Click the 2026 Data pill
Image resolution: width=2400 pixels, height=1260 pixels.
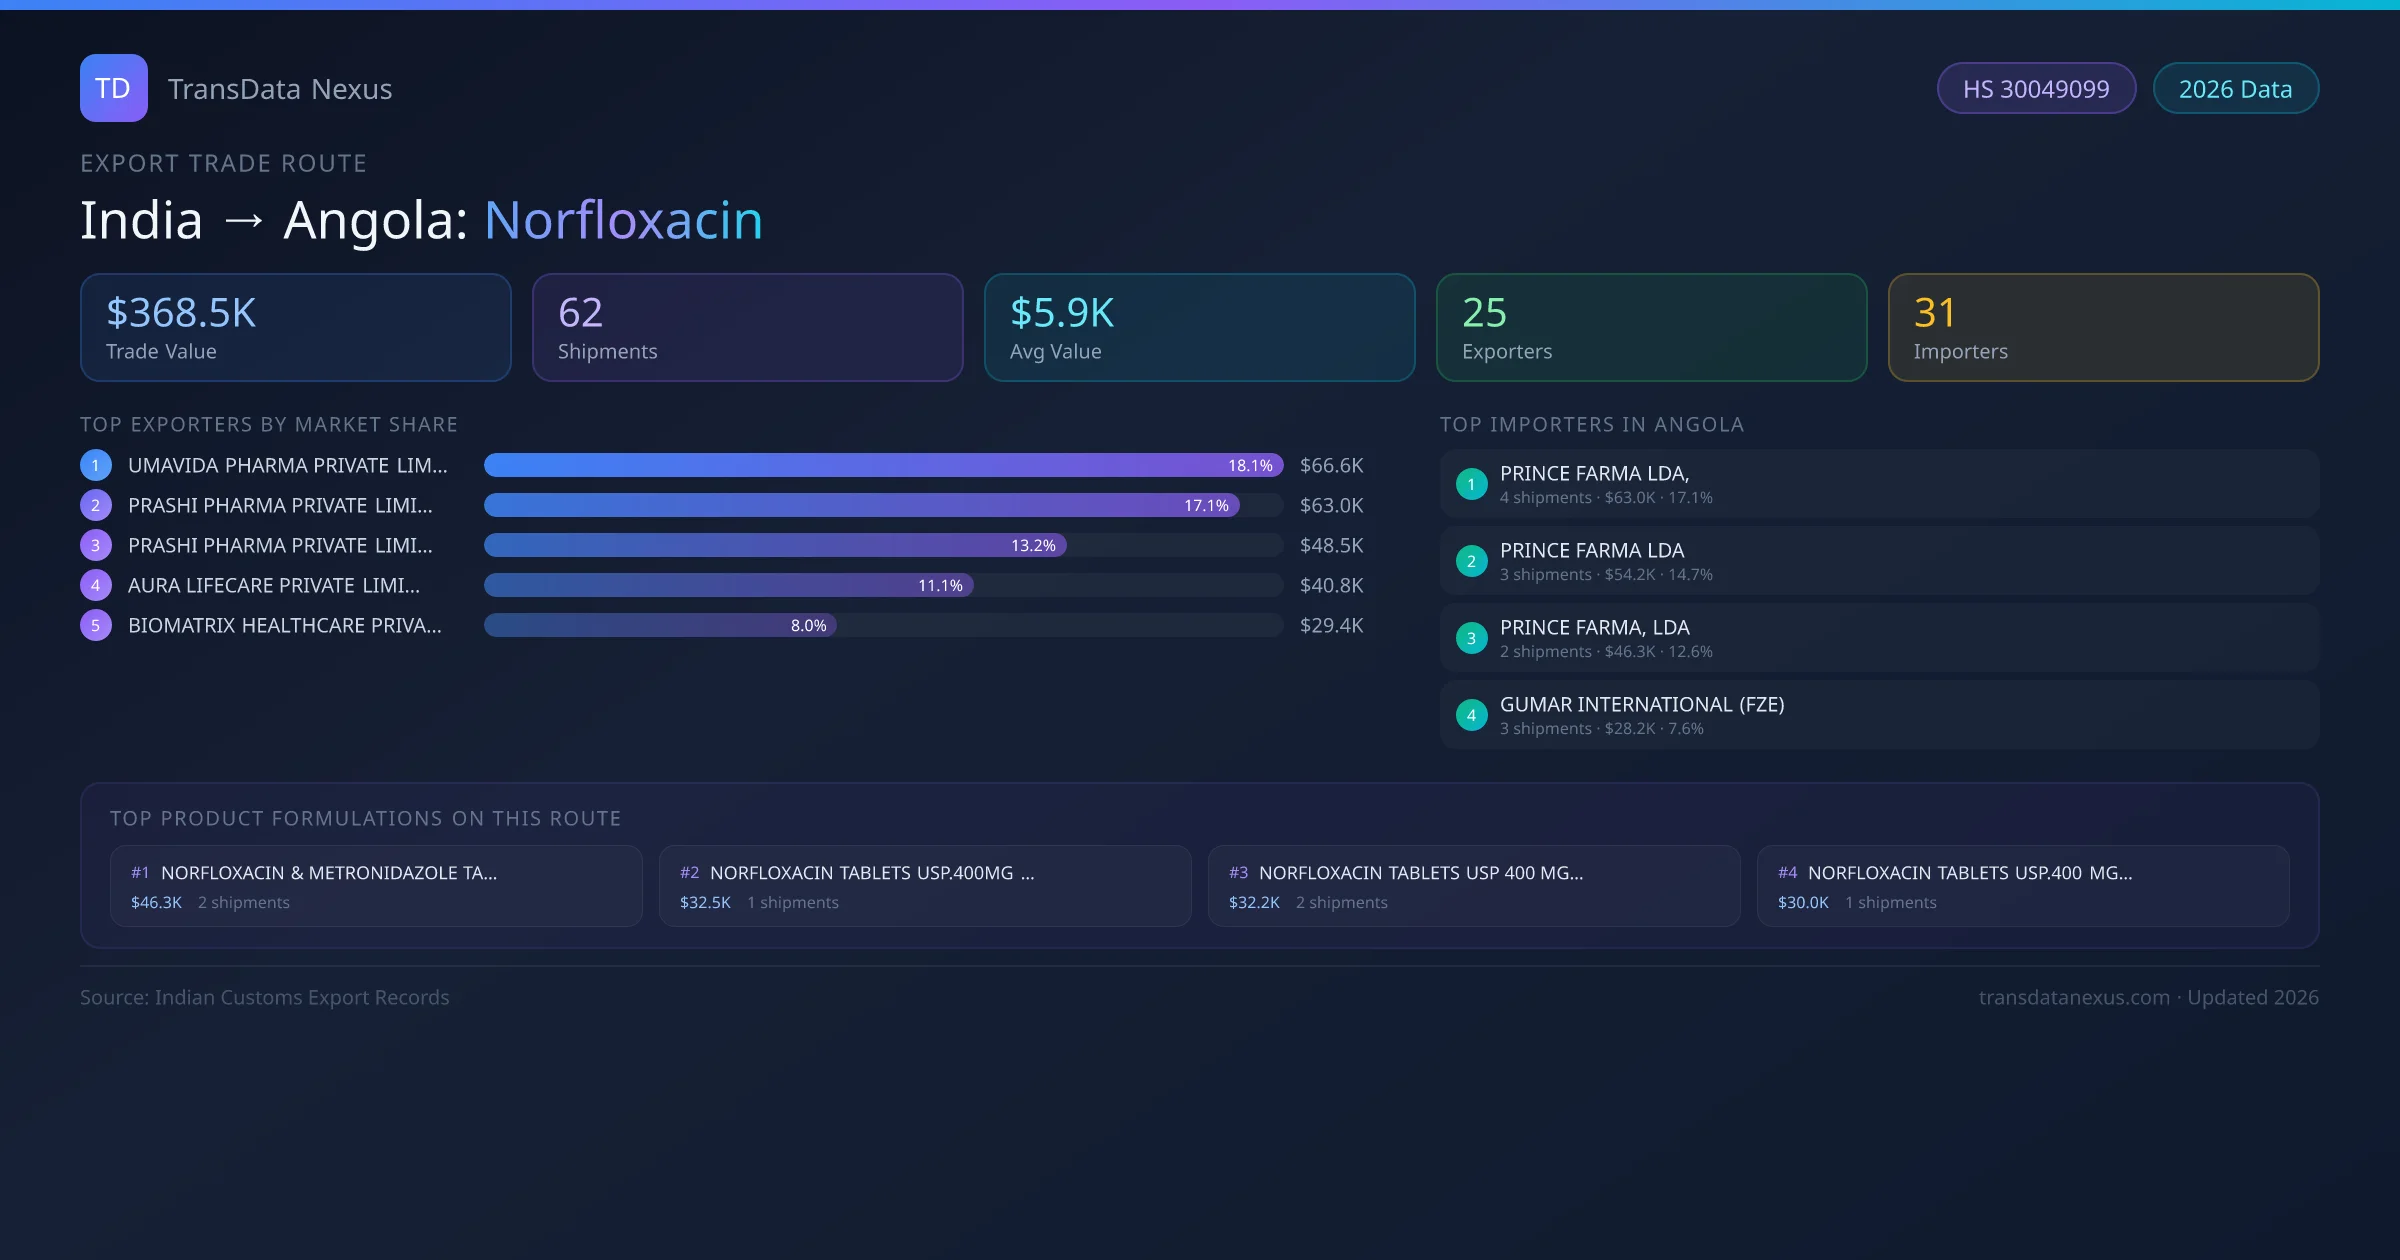(2234, 89)
